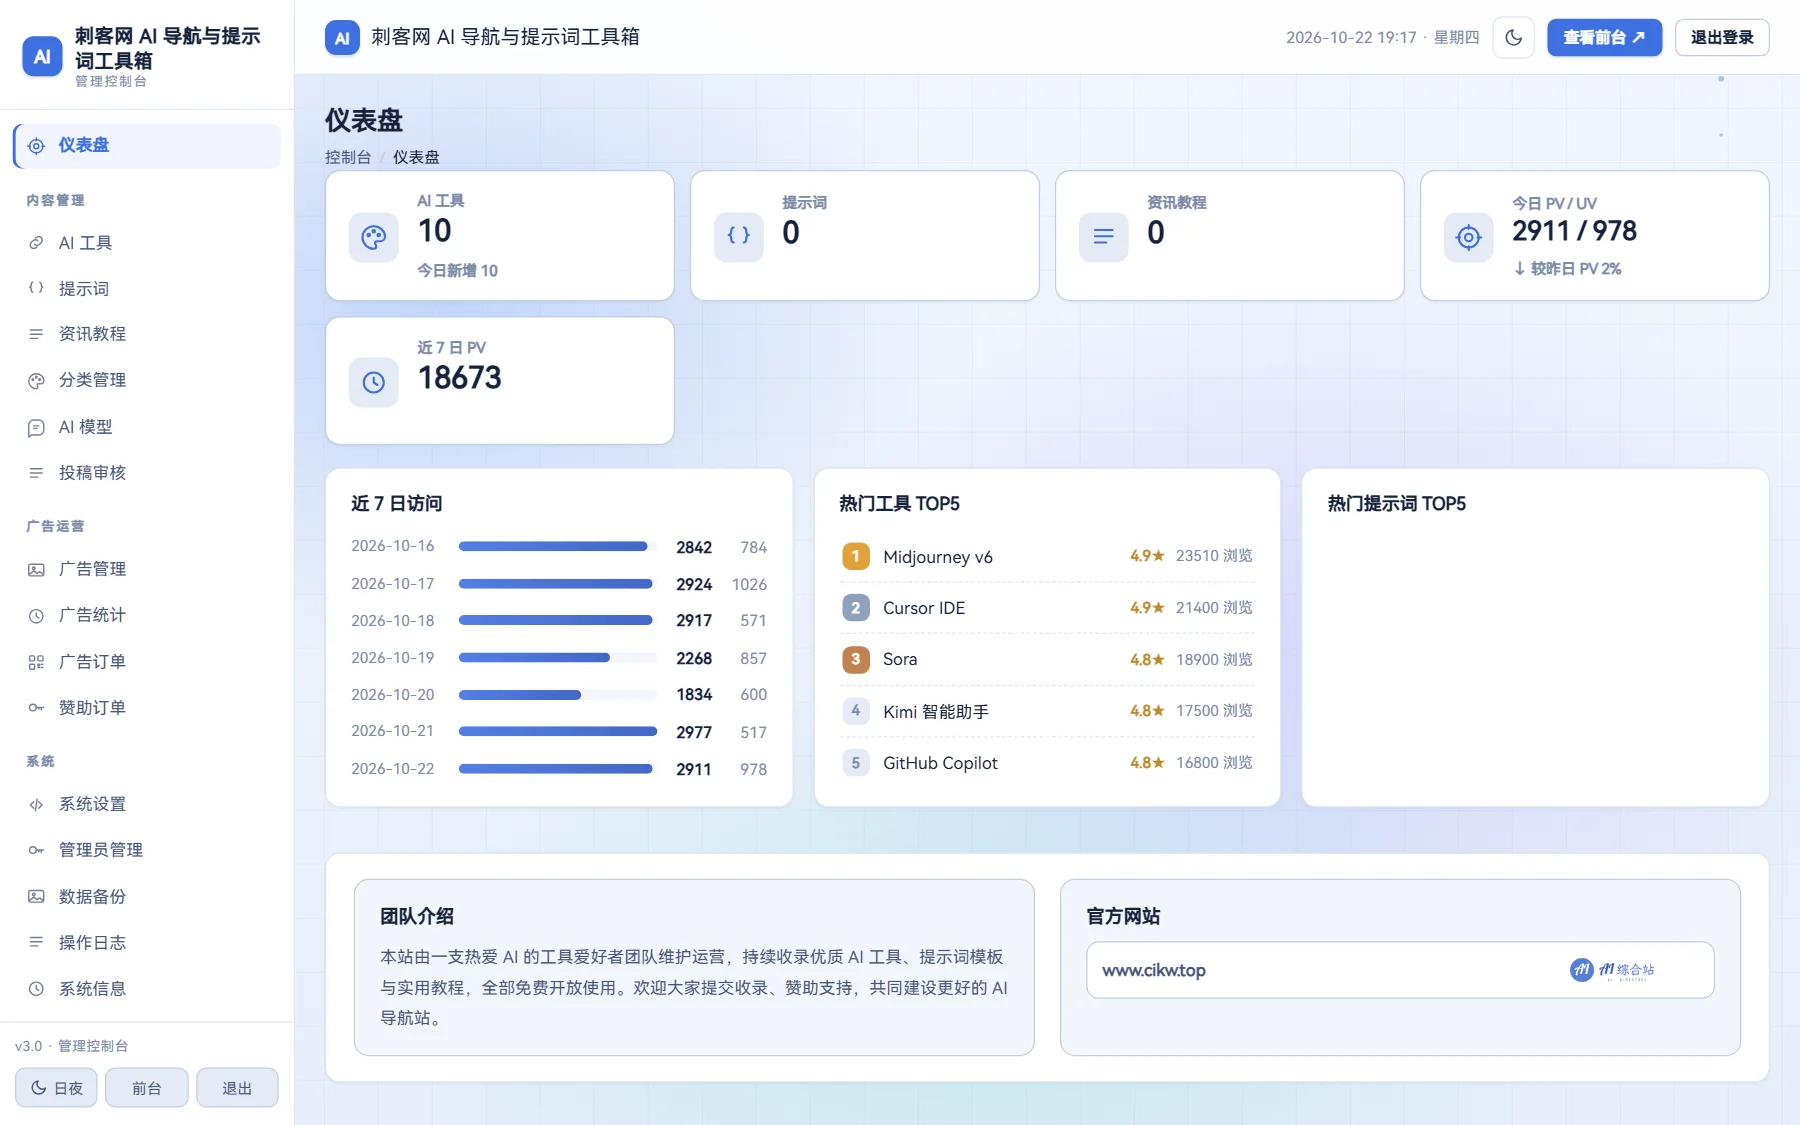The height and width of the screenshot is (1125, 1800).
Task: Click the 查看前台 button
Action: point(1604,38)
